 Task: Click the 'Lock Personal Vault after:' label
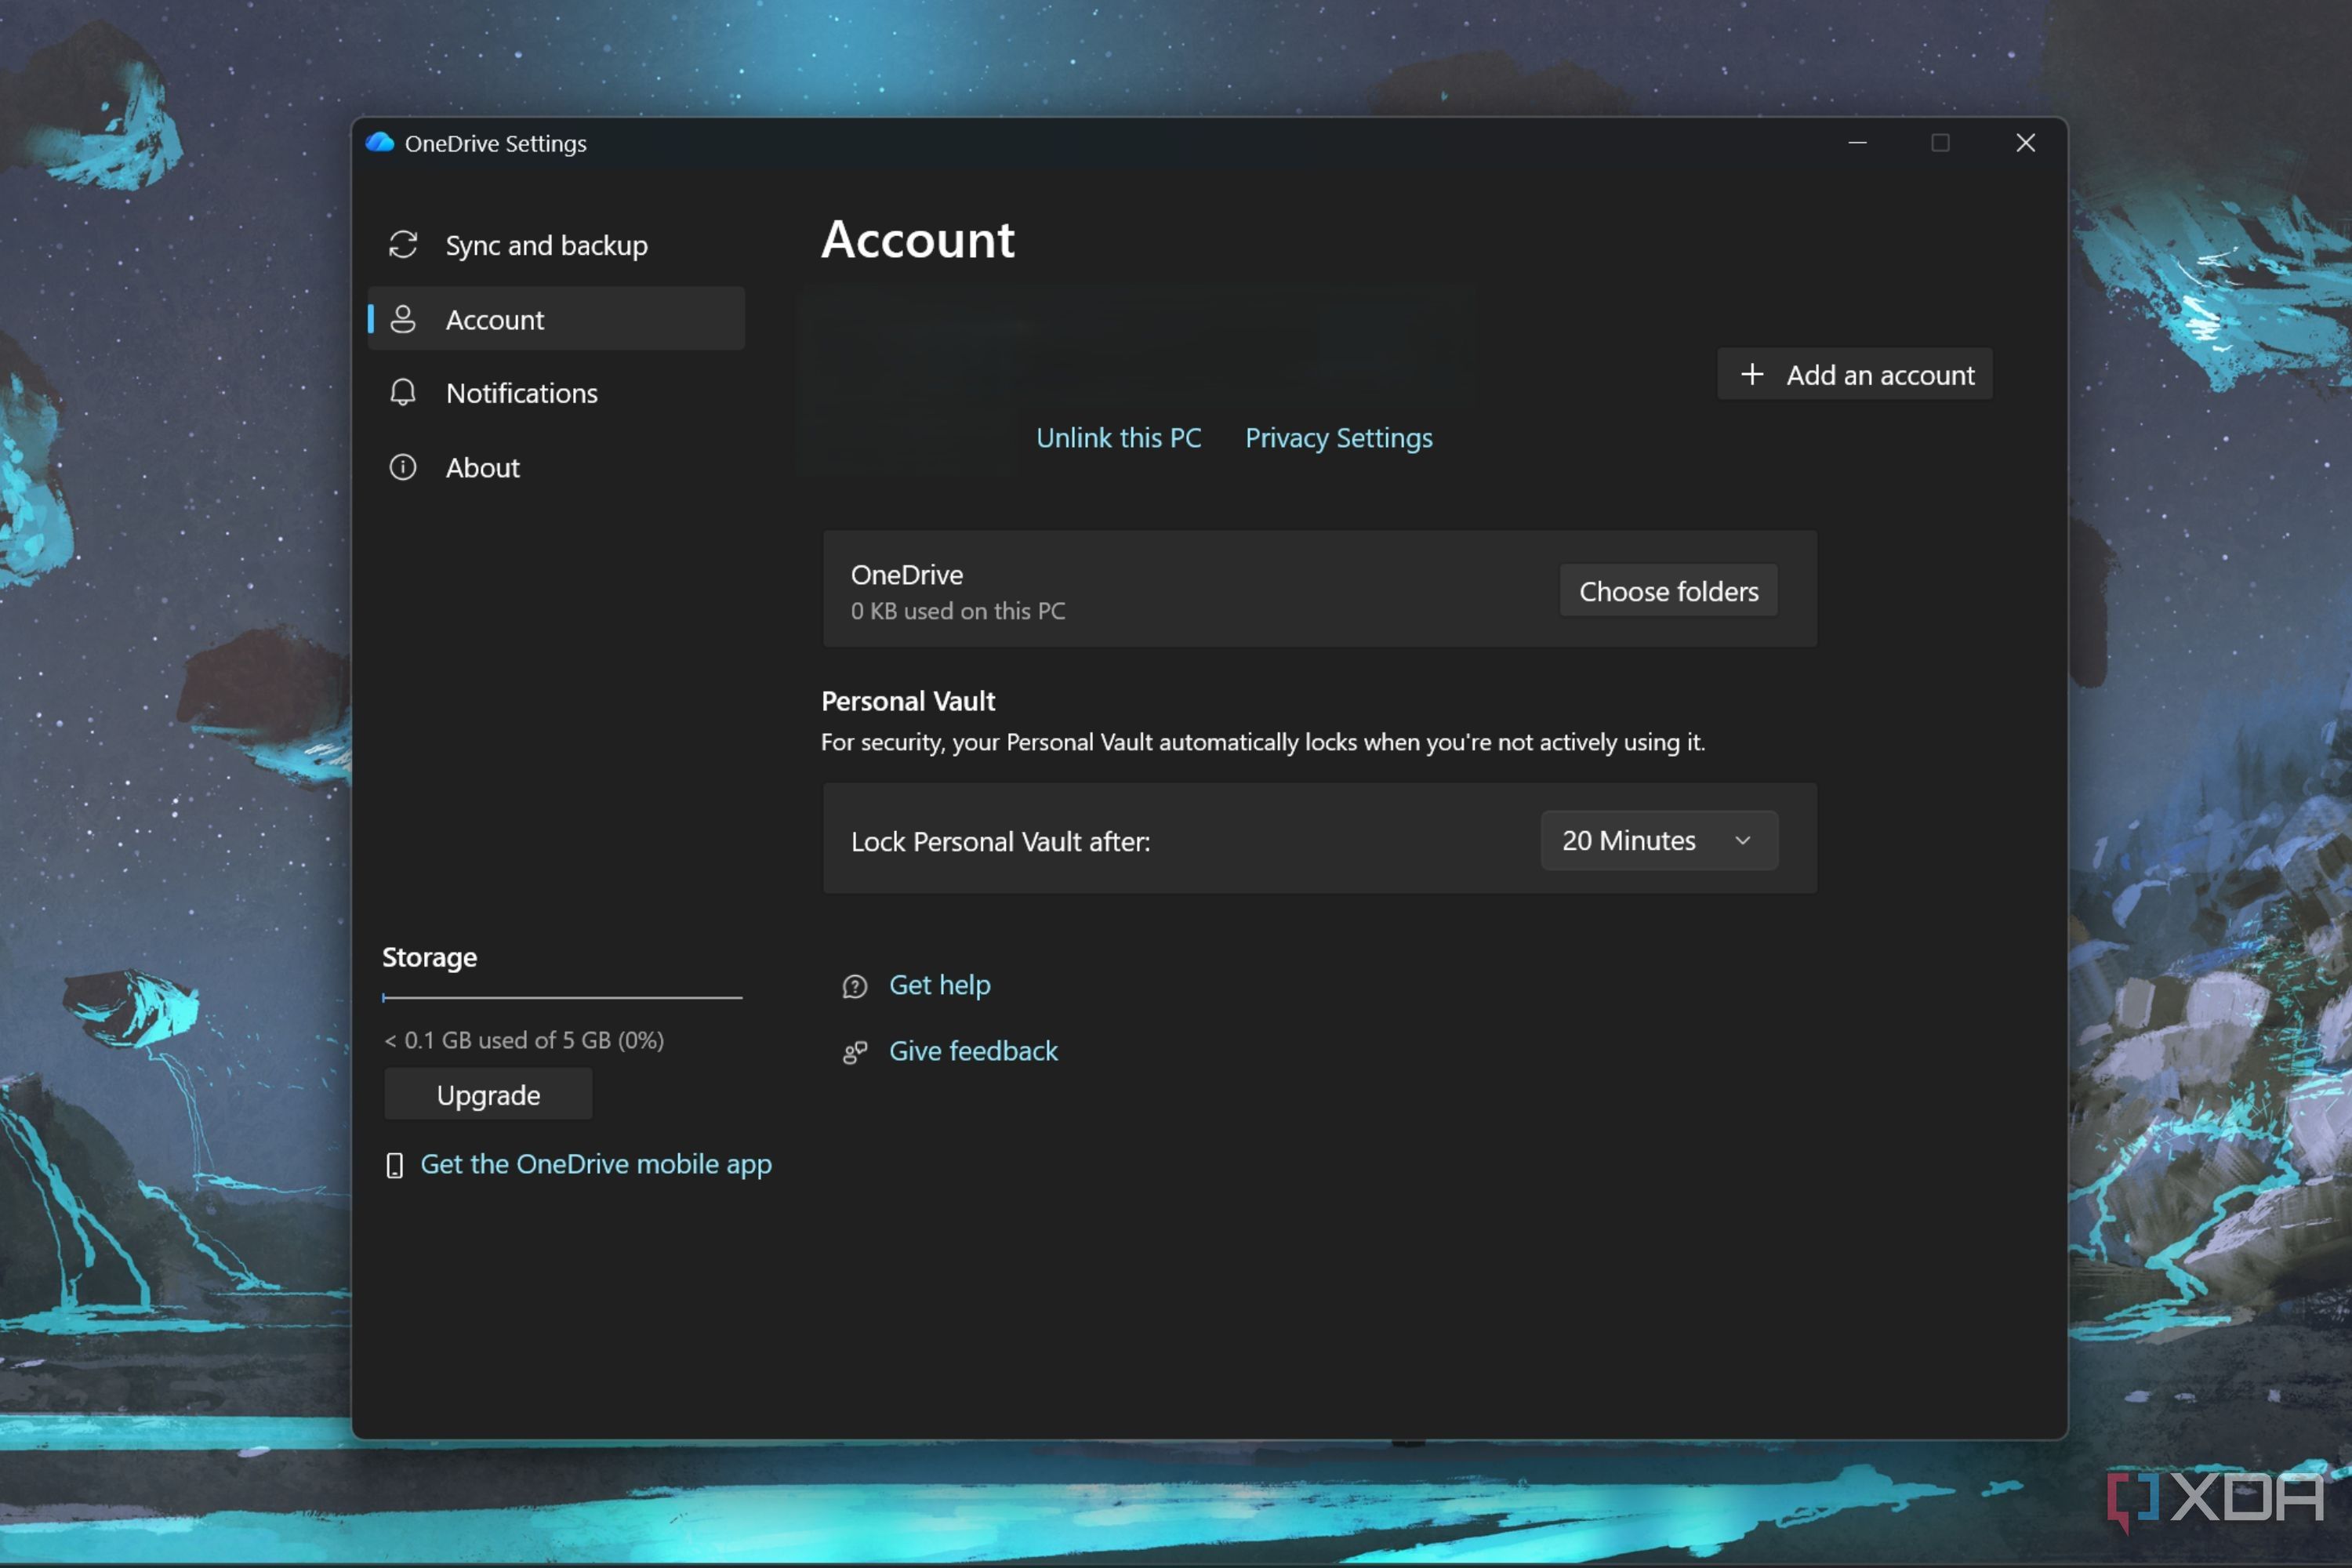click(1000, 842)
